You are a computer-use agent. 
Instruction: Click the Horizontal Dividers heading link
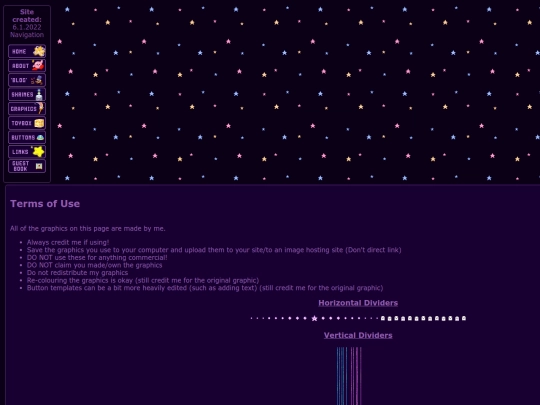[358, 303]
